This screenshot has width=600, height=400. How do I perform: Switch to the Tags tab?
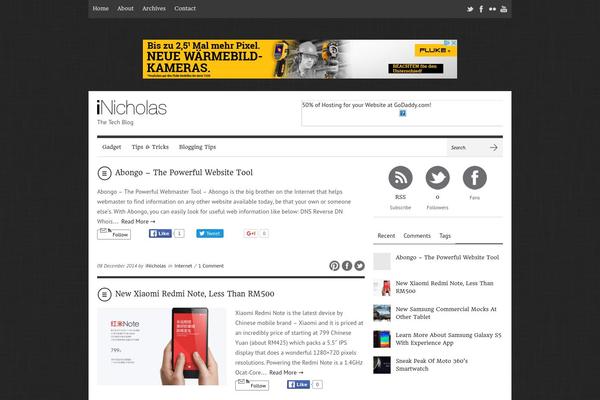[445, 236]
